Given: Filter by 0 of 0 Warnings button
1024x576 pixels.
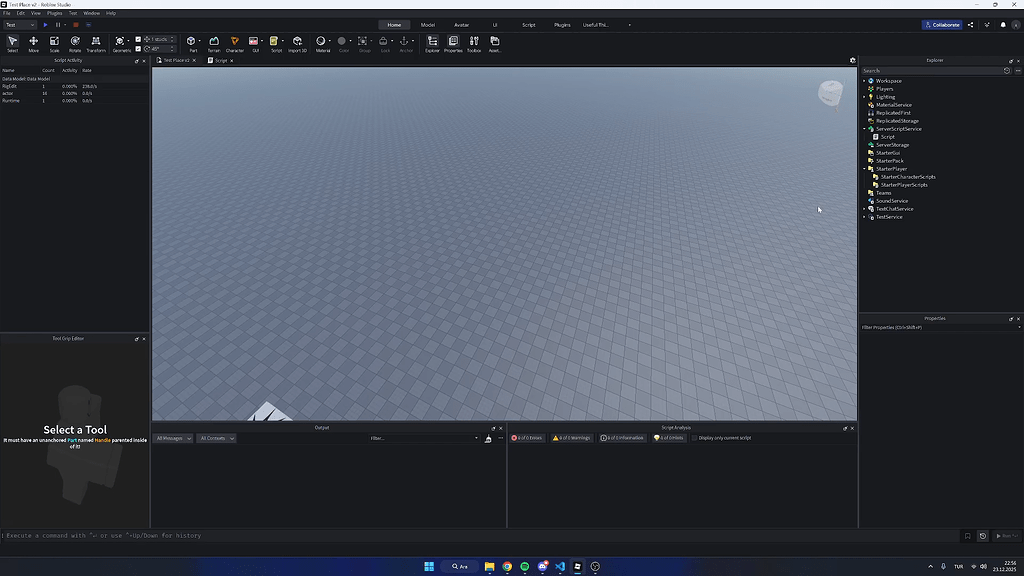Looking at the screenshot, I should coord(571,438).
